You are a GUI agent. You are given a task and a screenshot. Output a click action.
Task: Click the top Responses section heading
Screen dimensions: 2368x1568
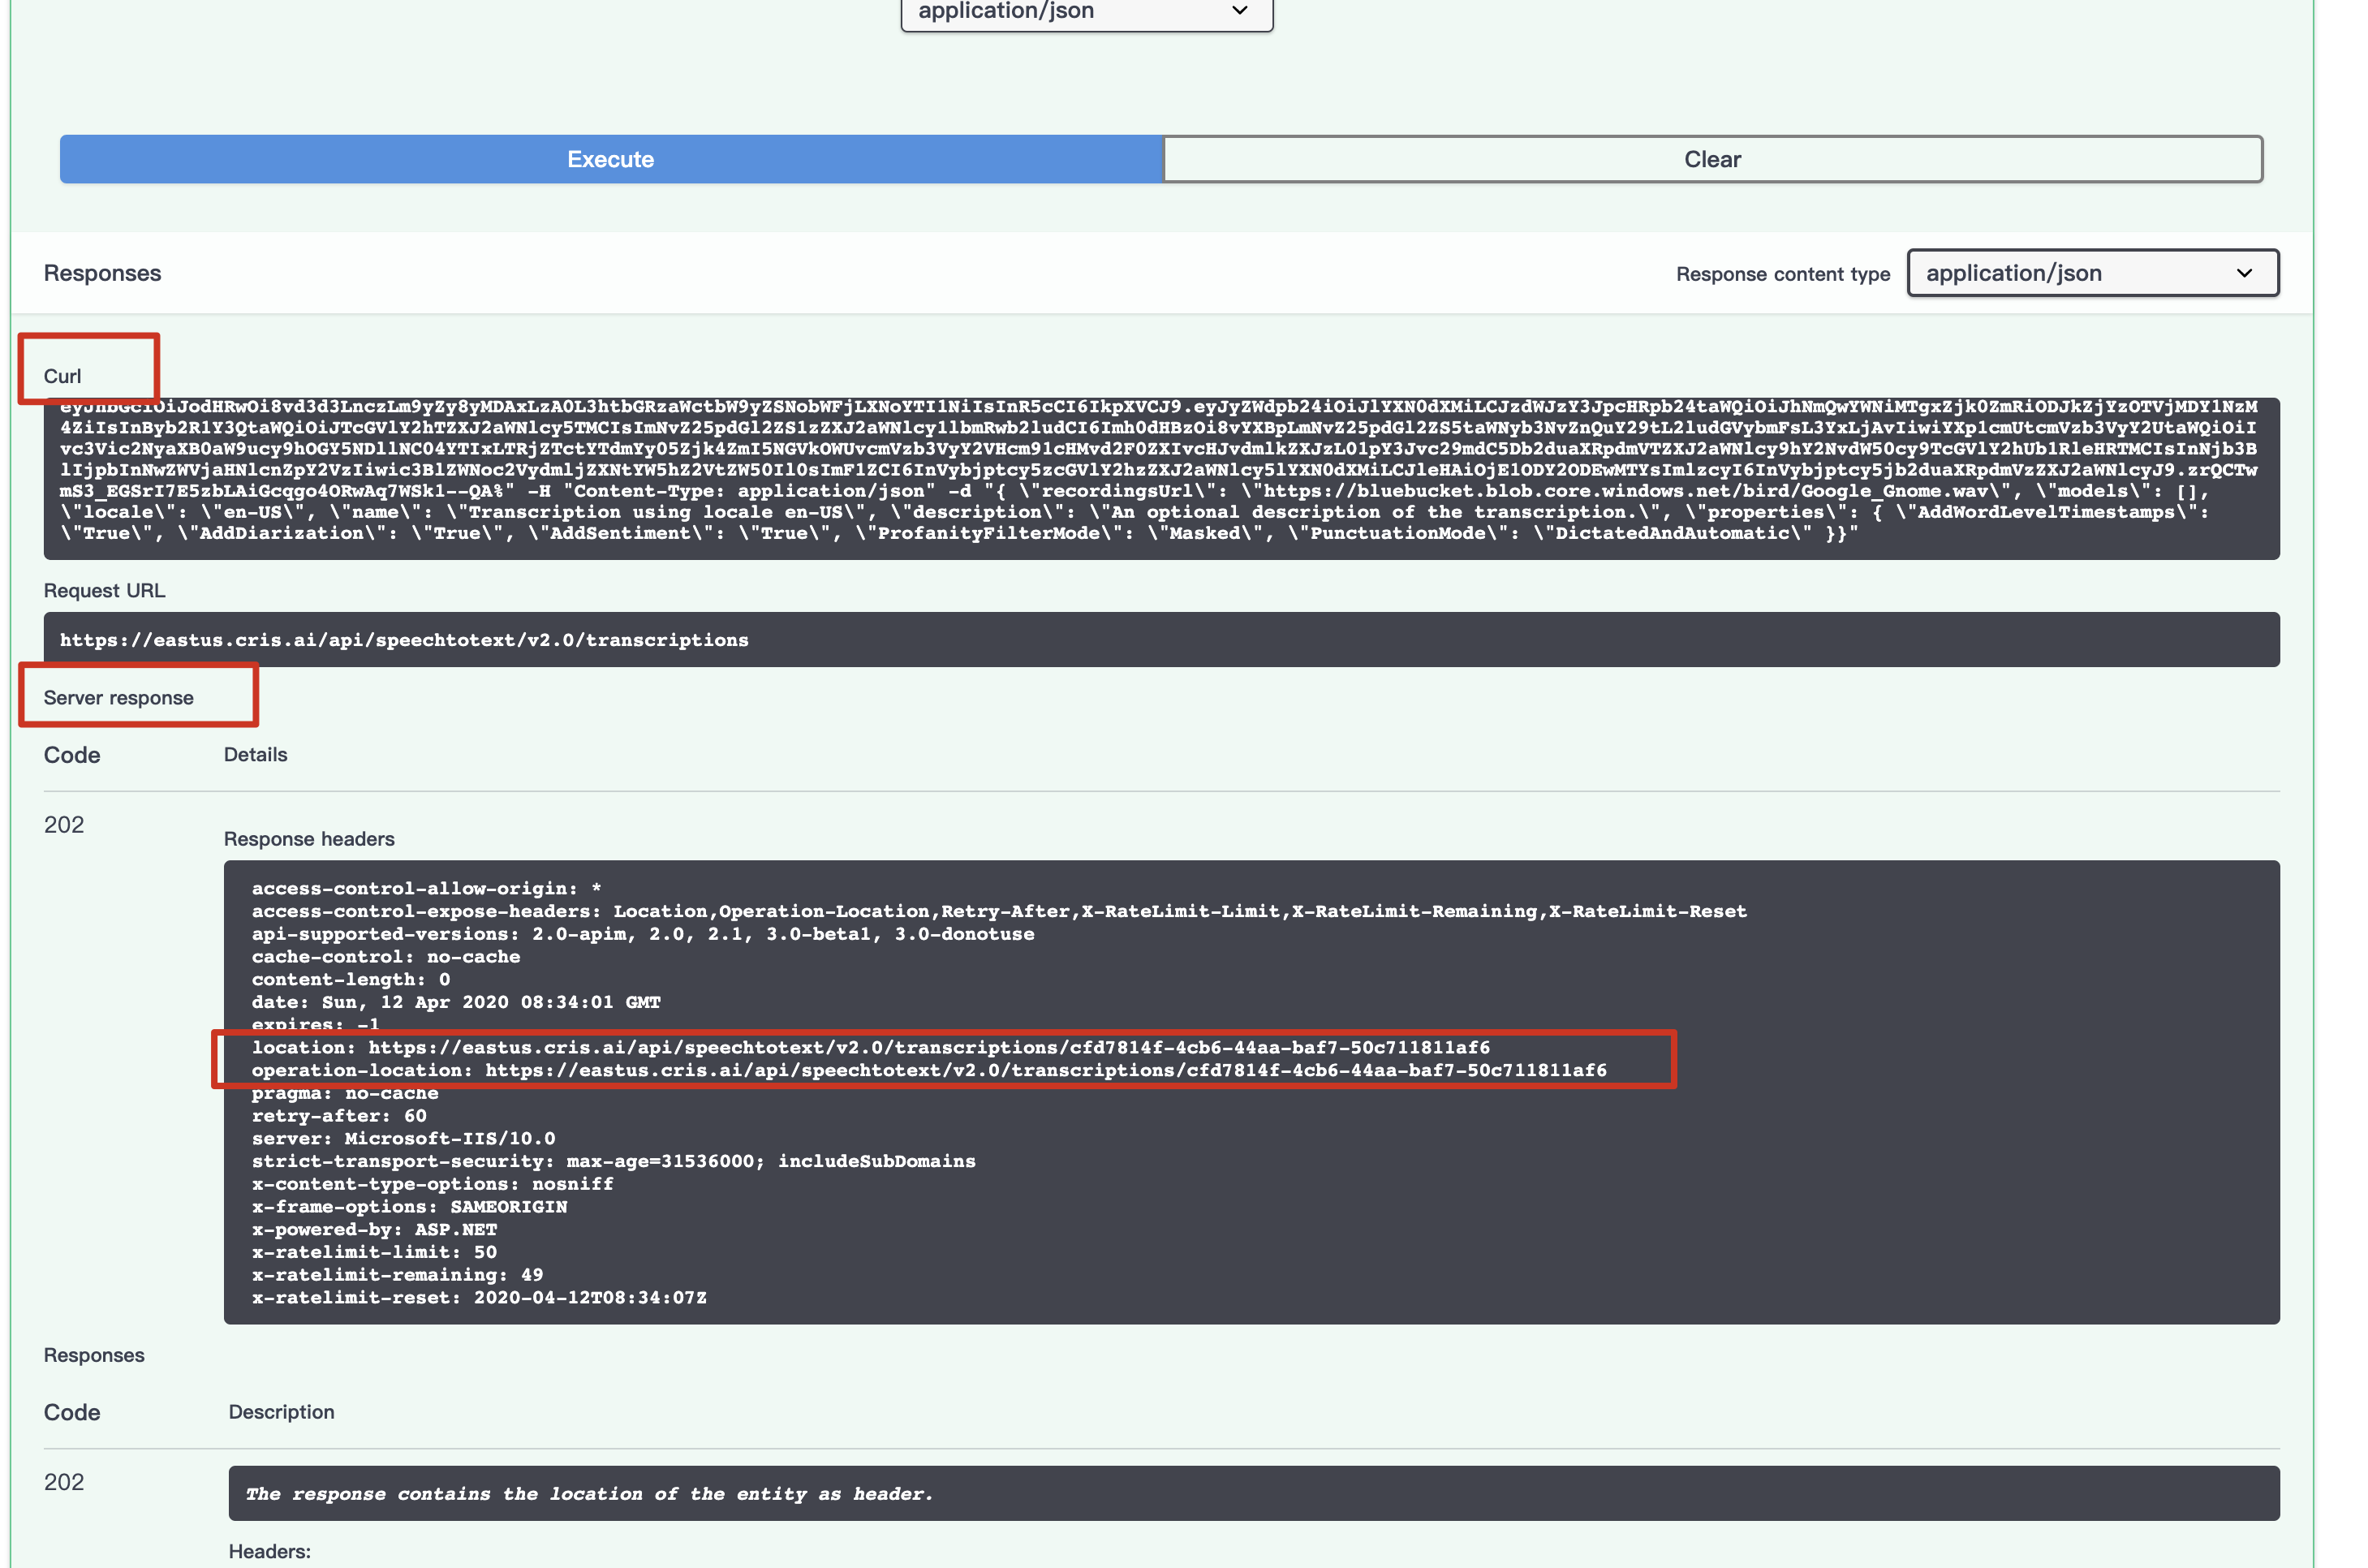[102, 273]
